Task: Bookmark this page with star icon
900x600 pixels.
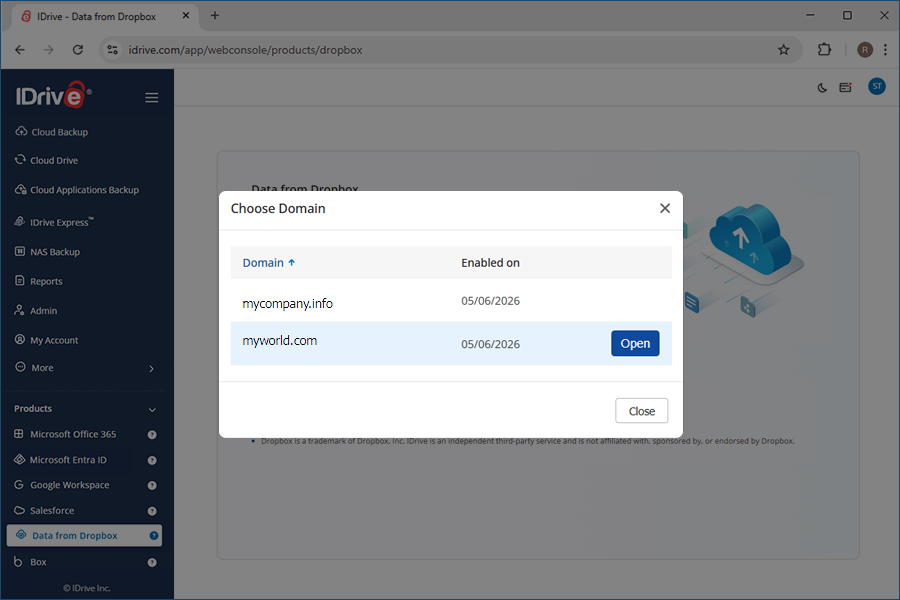Action: tap(783, 50)
